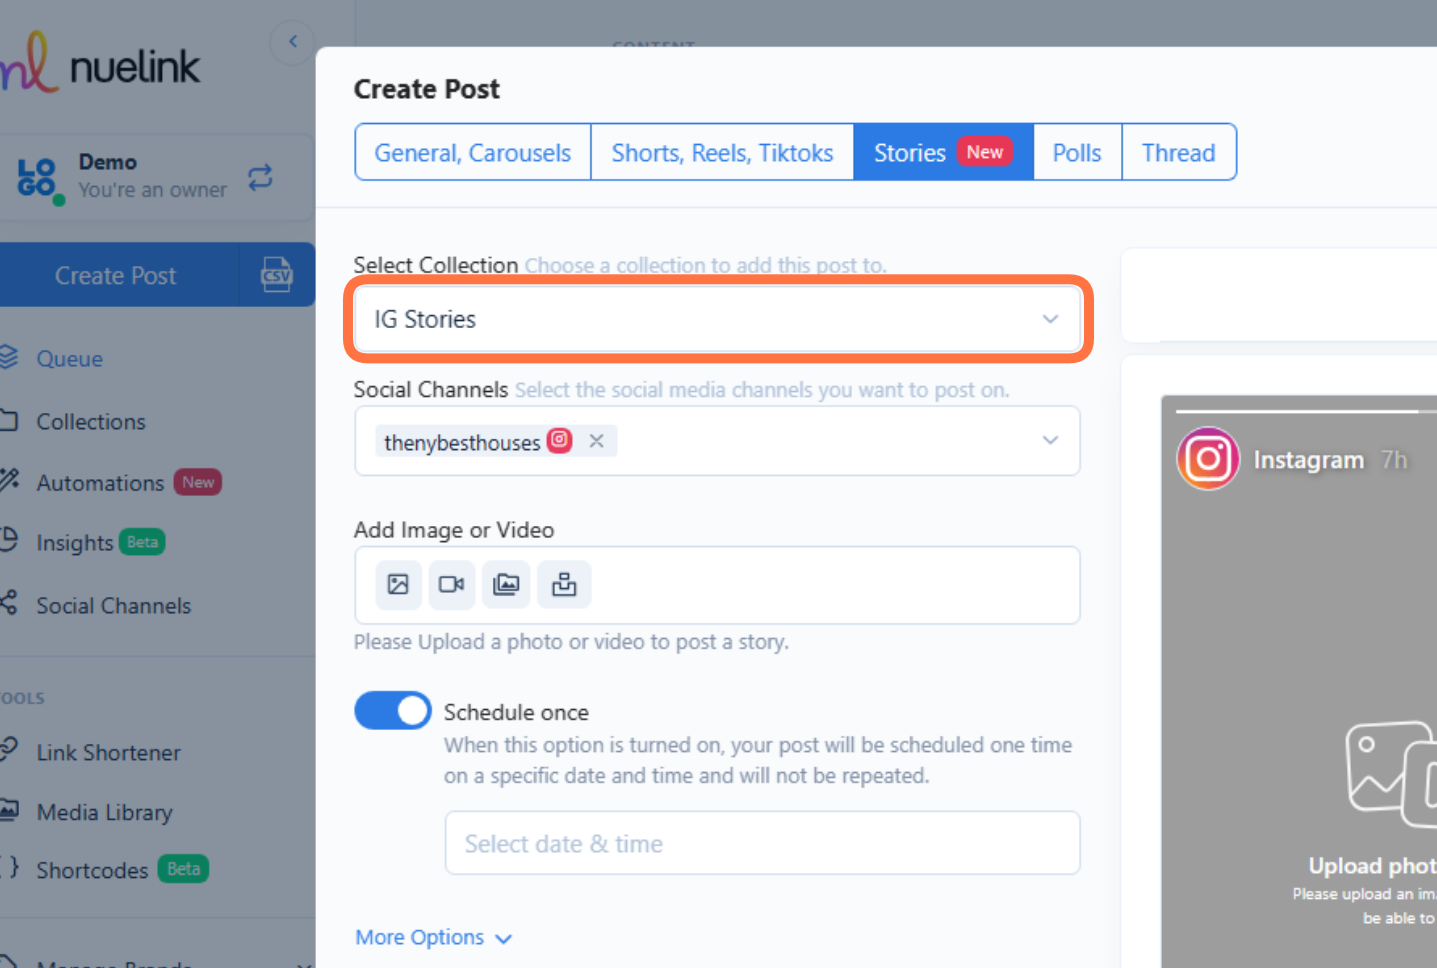Open the media library picker icon
The width and height of the screenshot is (1437, 968).
(505, 584)
